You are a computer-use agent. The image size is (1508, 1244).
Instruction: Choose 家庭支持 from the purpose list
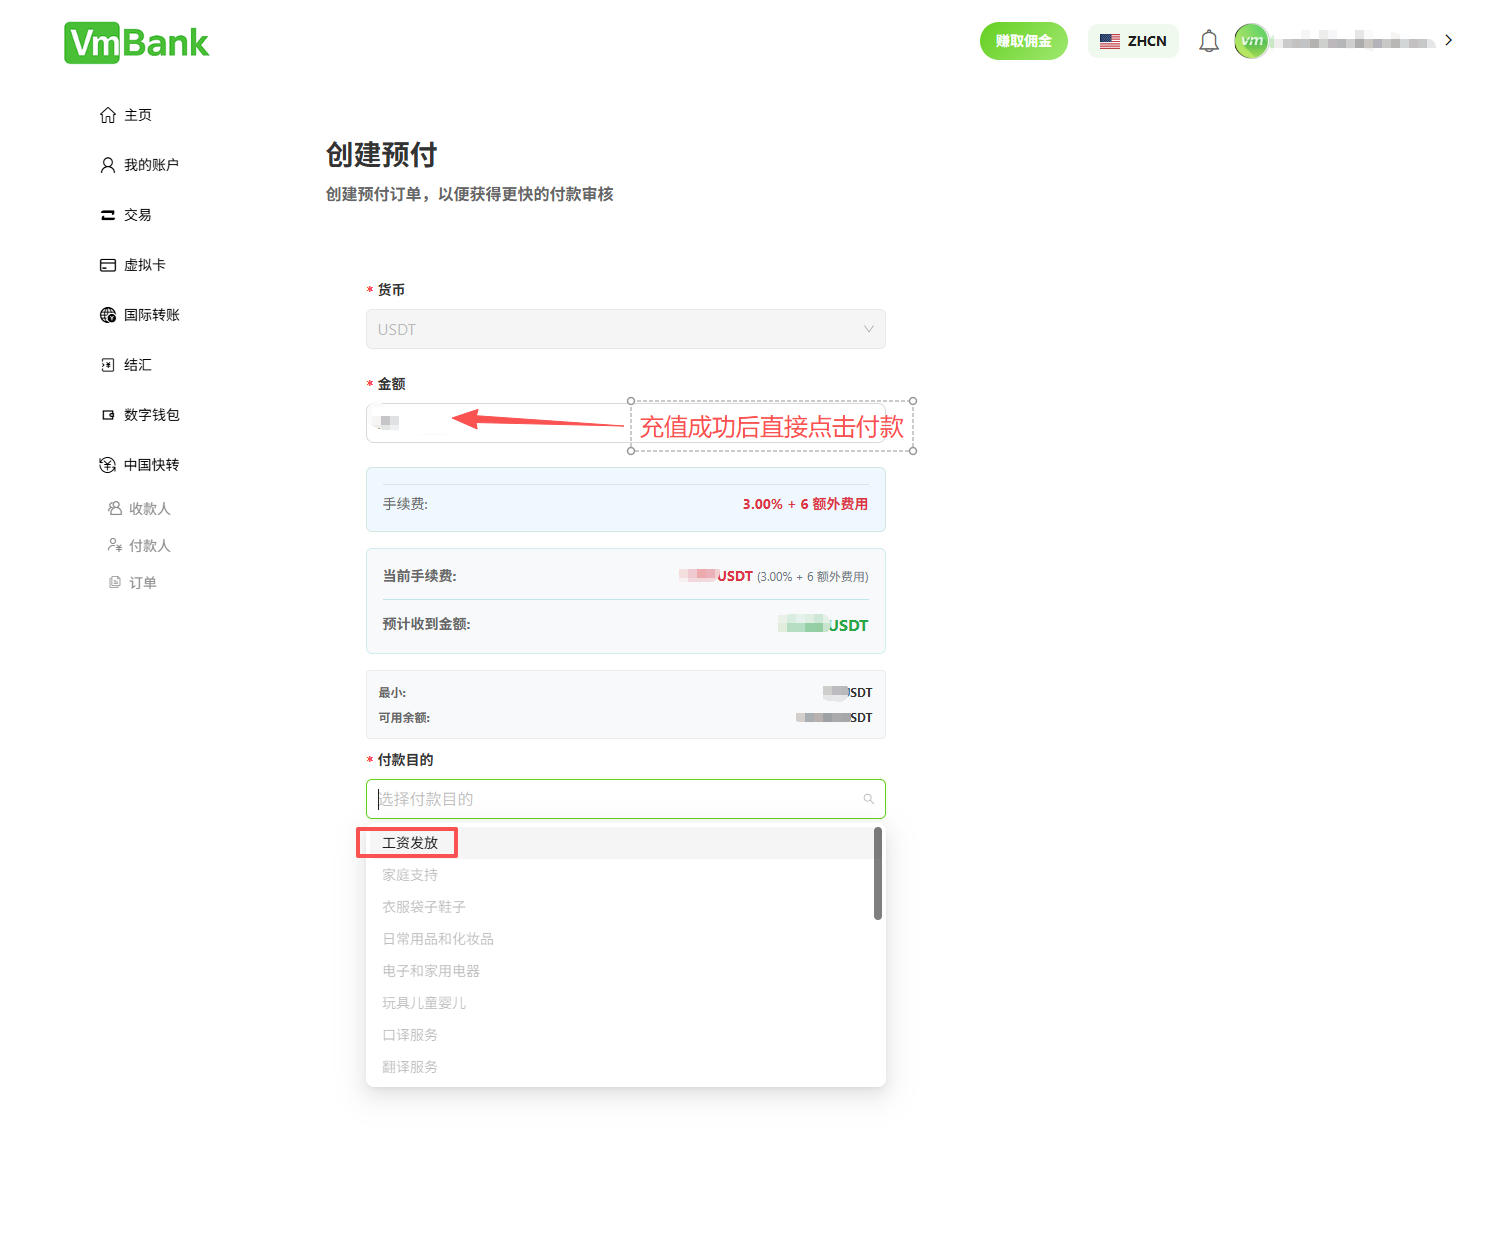pyautogui.click(x=408, y=874)
